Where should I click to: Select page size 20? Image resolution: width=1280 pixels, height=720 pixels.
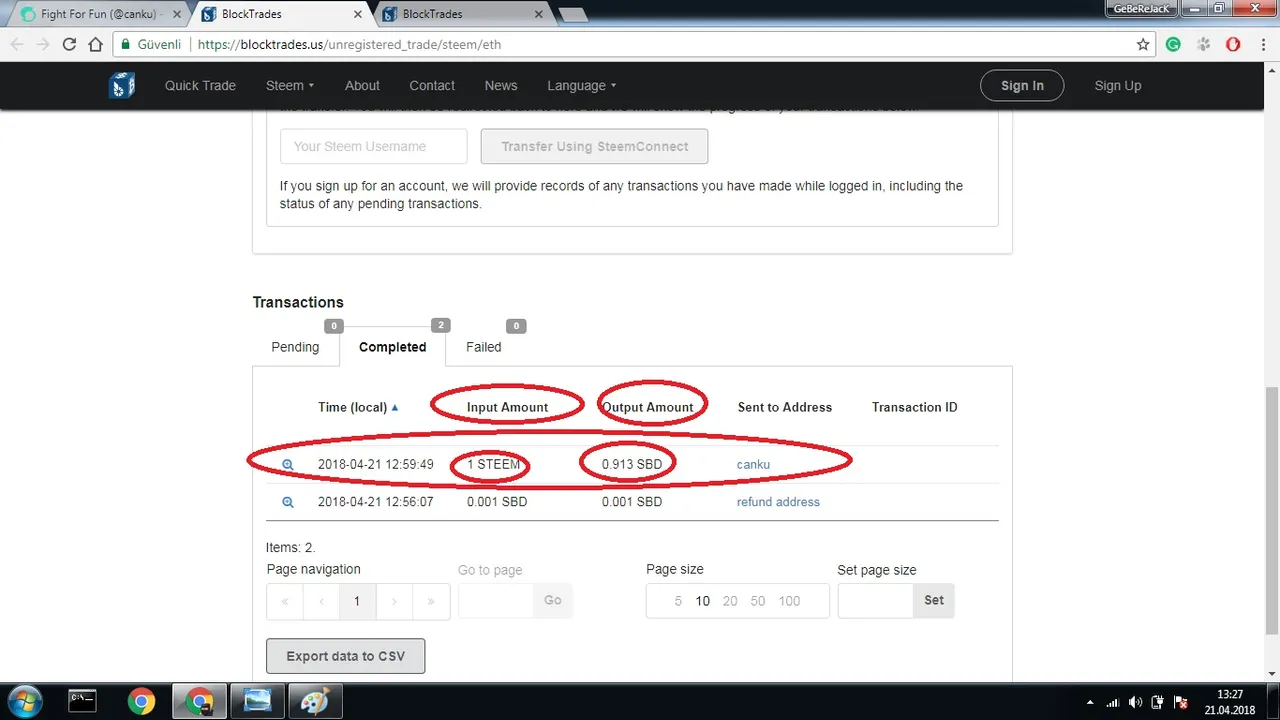(730, 601)
